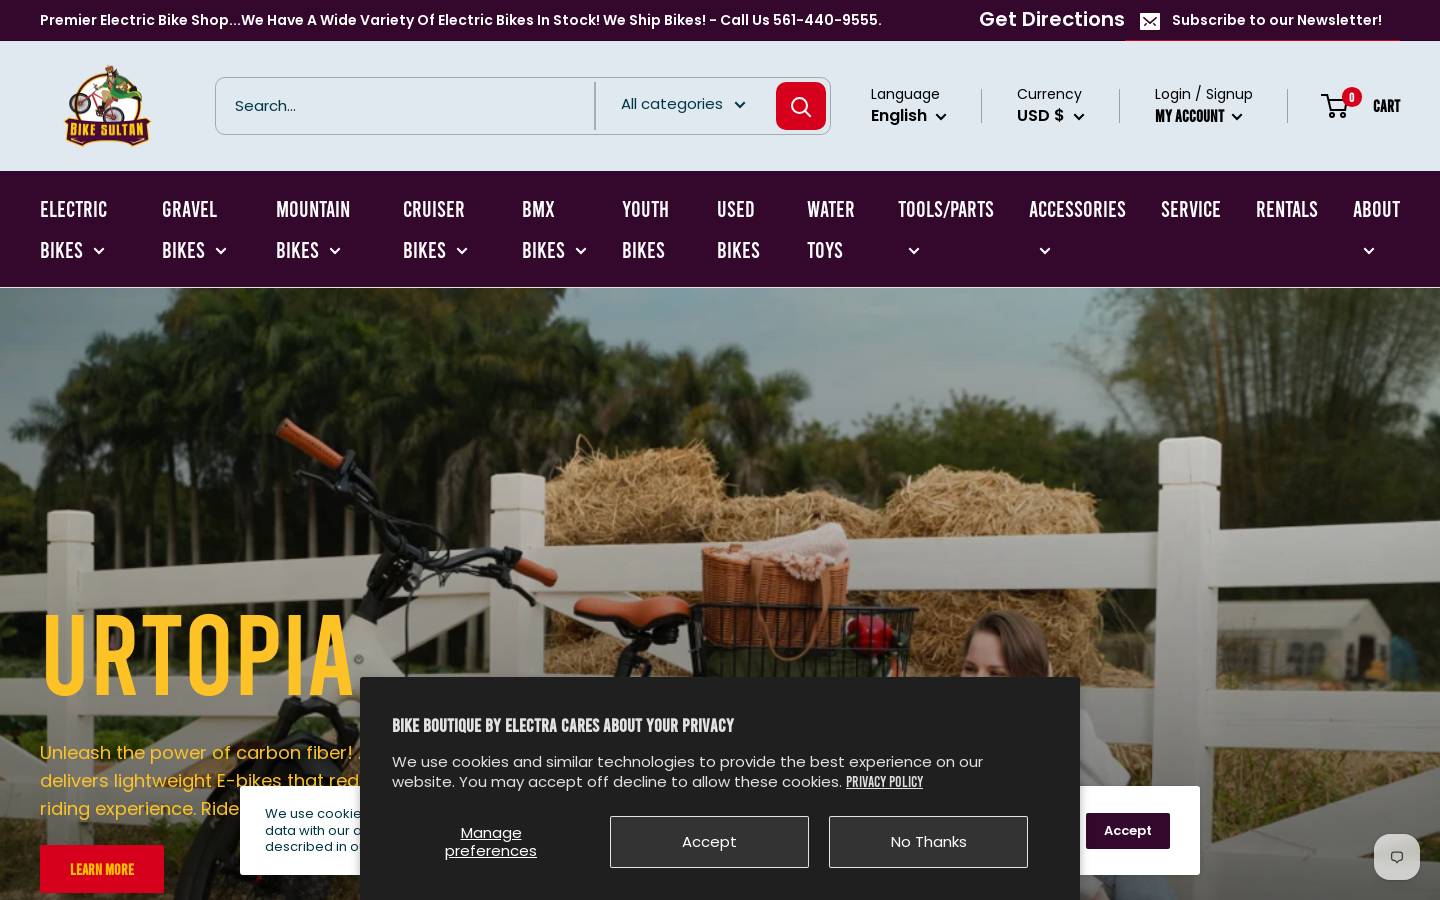Click the Learn More button
The height and width of the screenshot is (900, 1440).
pos(102,869)
